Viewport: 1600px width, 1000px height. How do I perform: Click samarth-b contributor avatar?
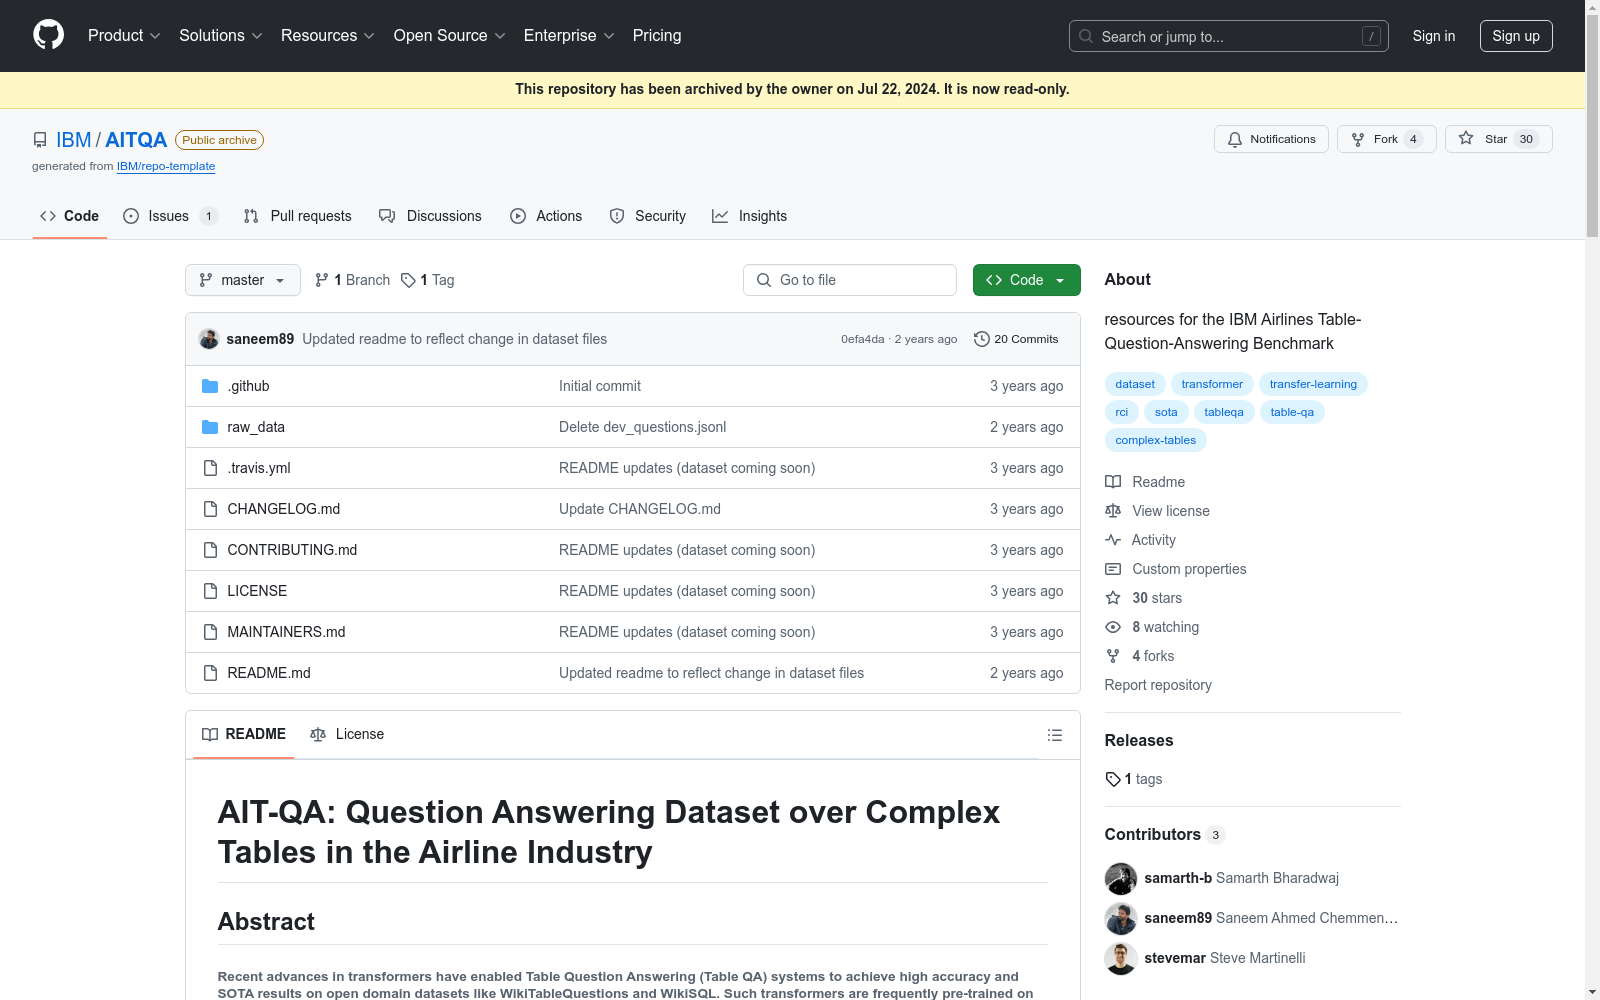click(1121, 878)
